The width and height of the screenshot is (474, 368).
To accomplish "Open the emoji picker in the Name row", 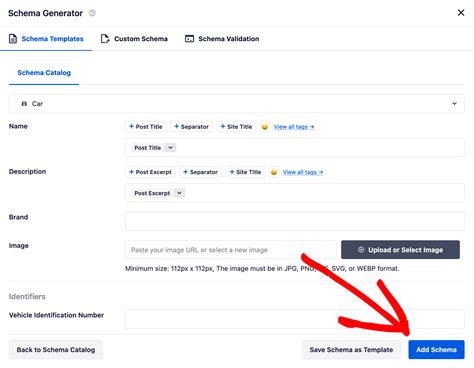I will (265, 127).
